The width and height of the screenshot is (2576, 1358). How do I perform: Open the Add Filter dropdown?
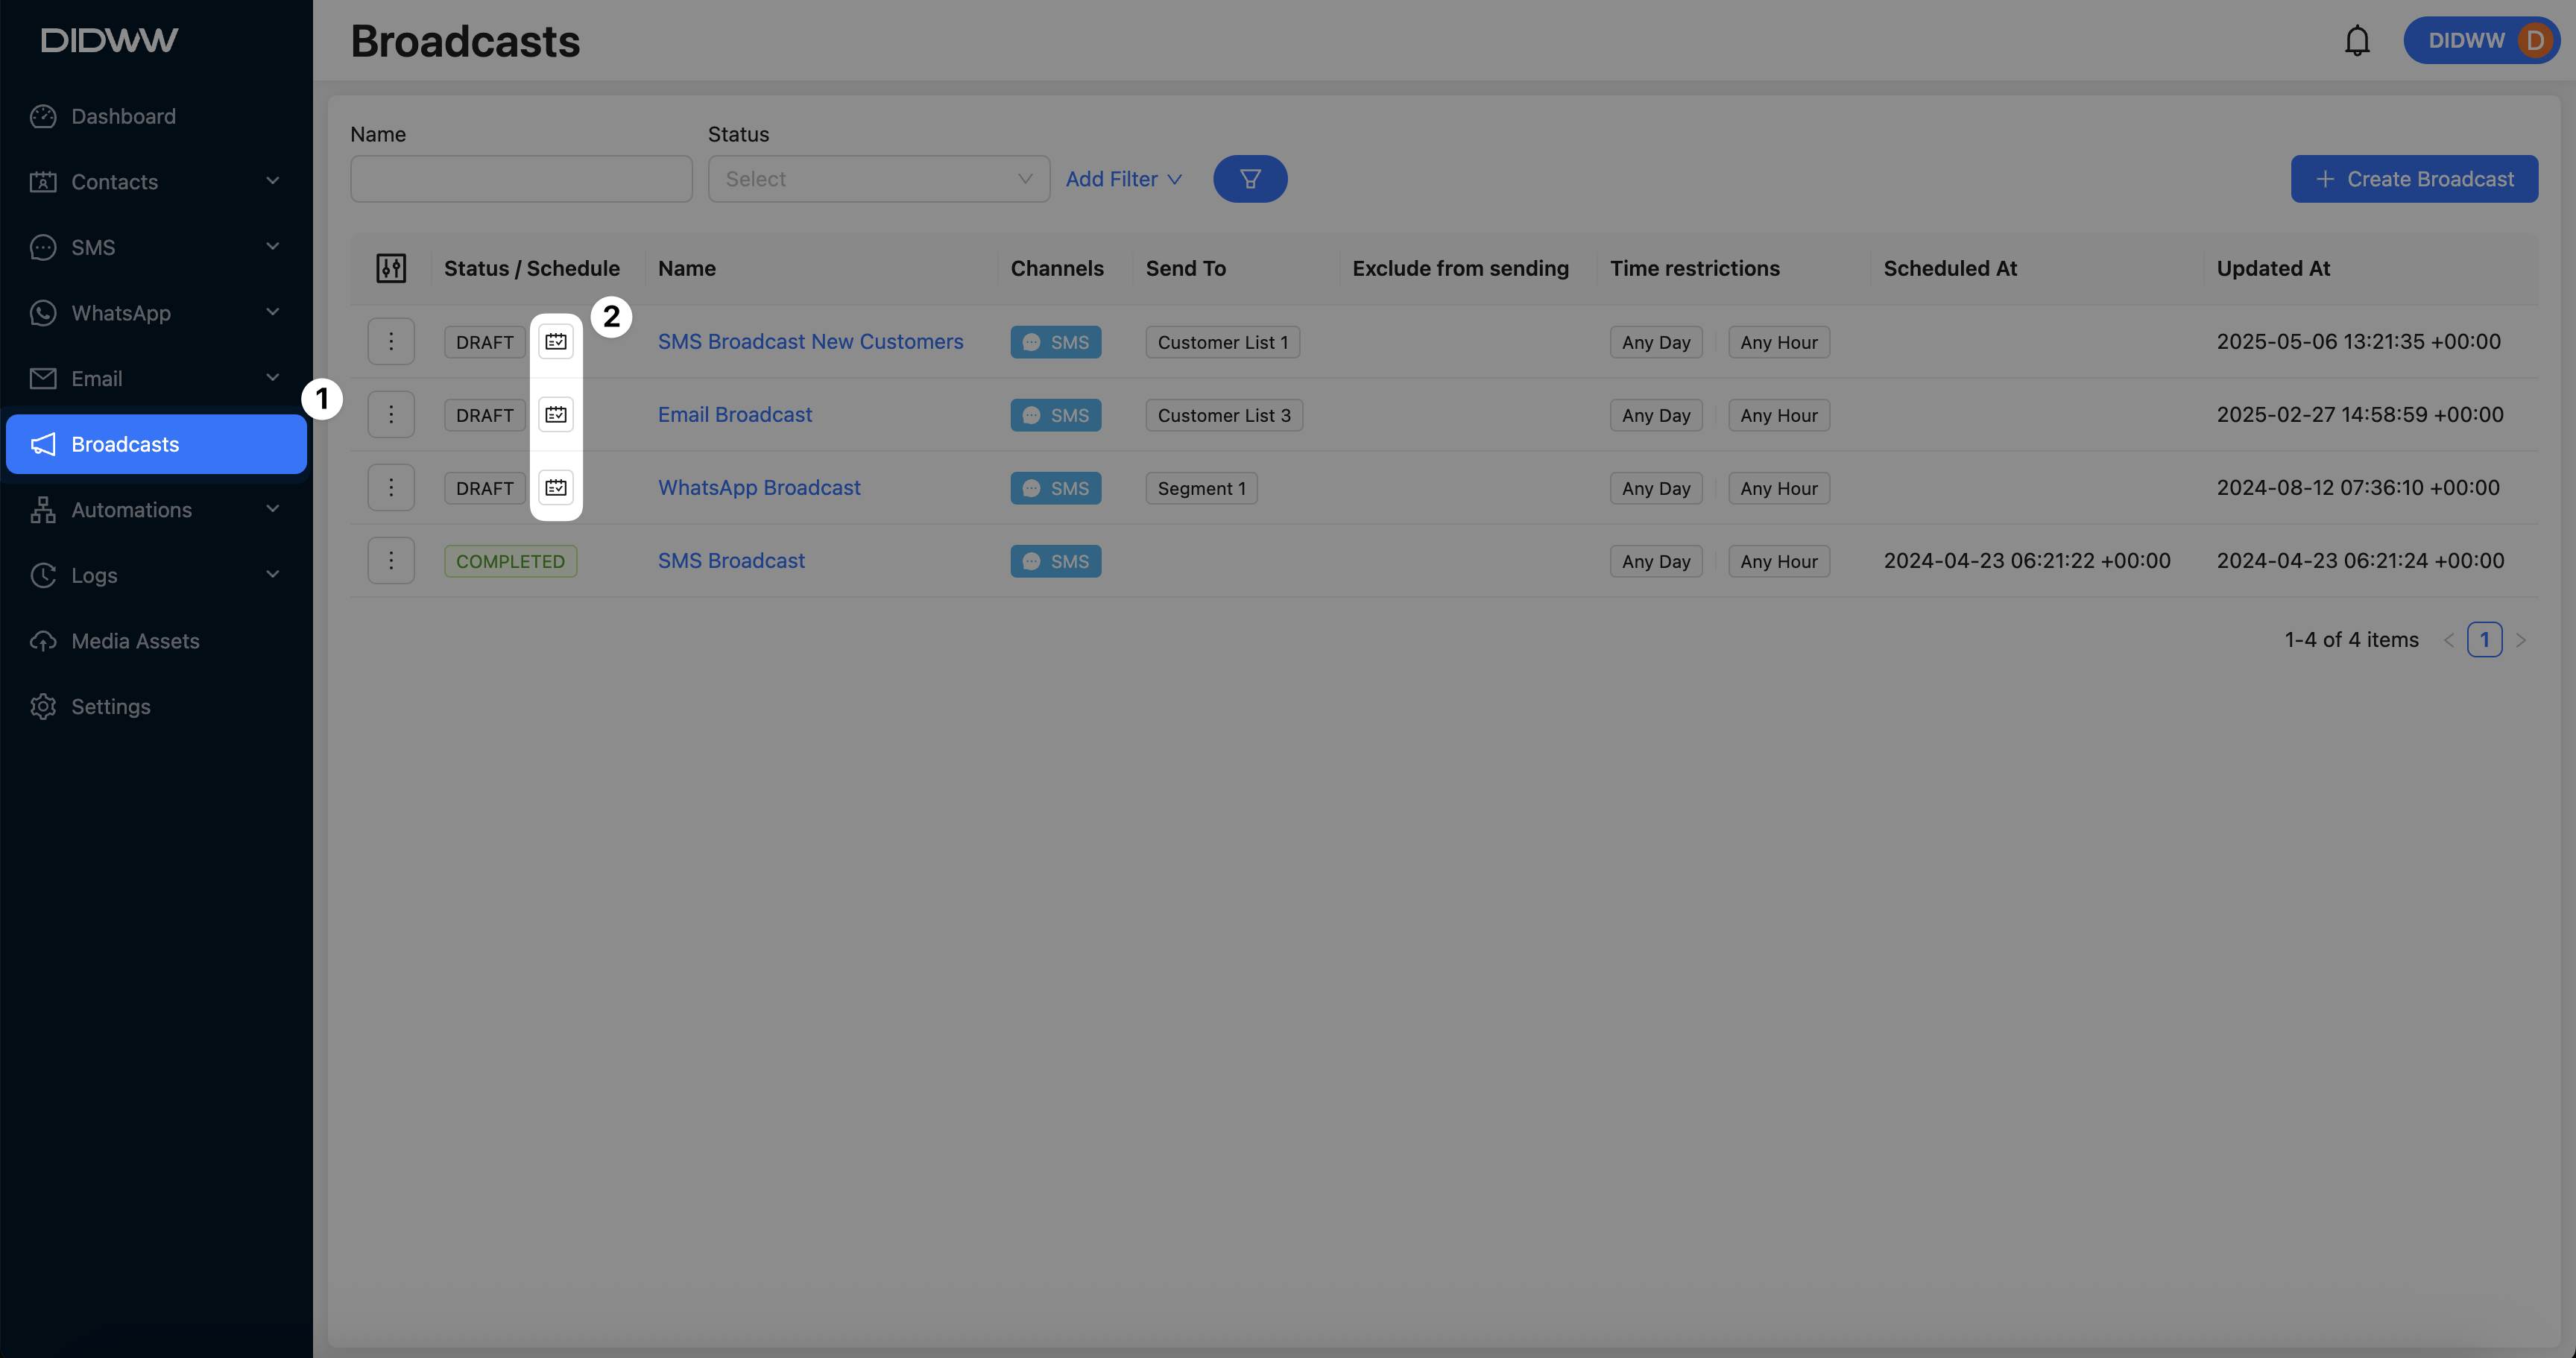1123,179
